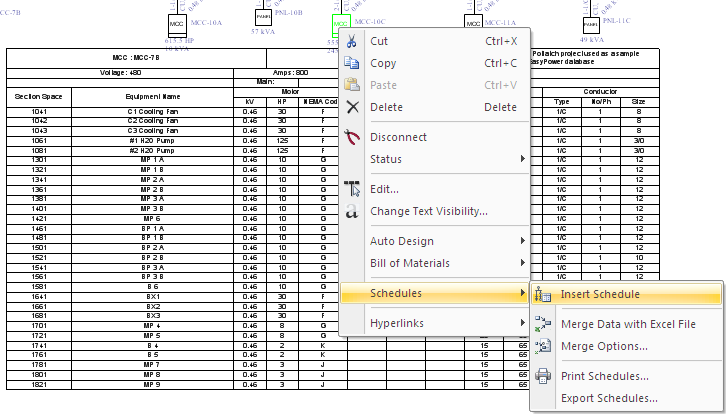Select Merge Options in the submenu
The height and width of the screenshot is (414, 726).
point(604,346)
